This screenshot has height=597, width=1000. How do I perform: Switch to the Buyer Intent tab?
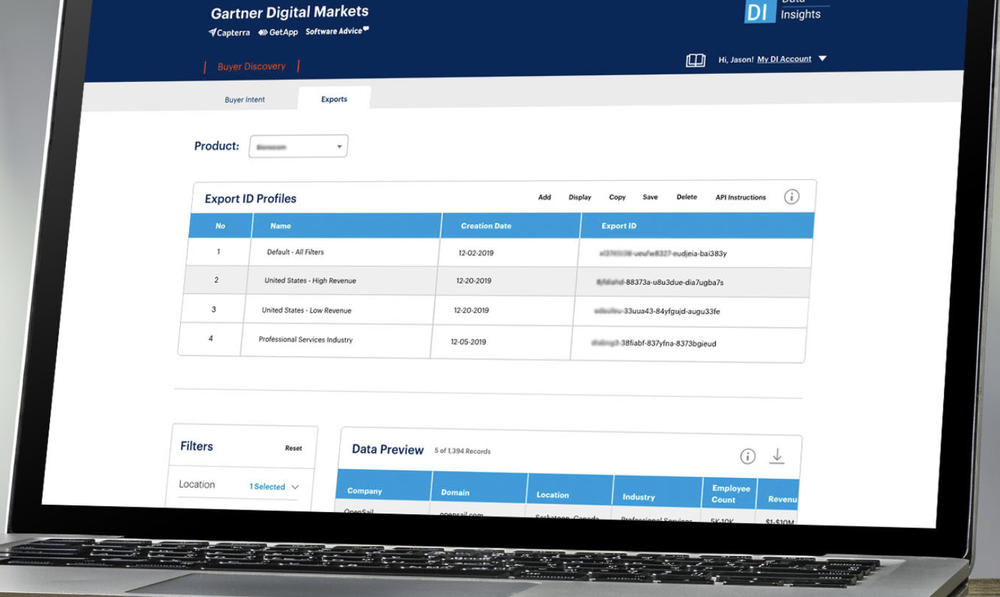click(244, 100)
